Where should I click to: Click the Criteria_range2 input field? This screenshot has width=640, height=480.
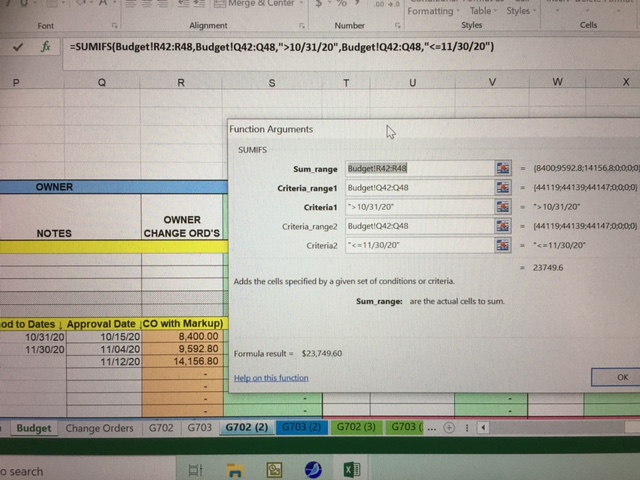click(420, 226)
